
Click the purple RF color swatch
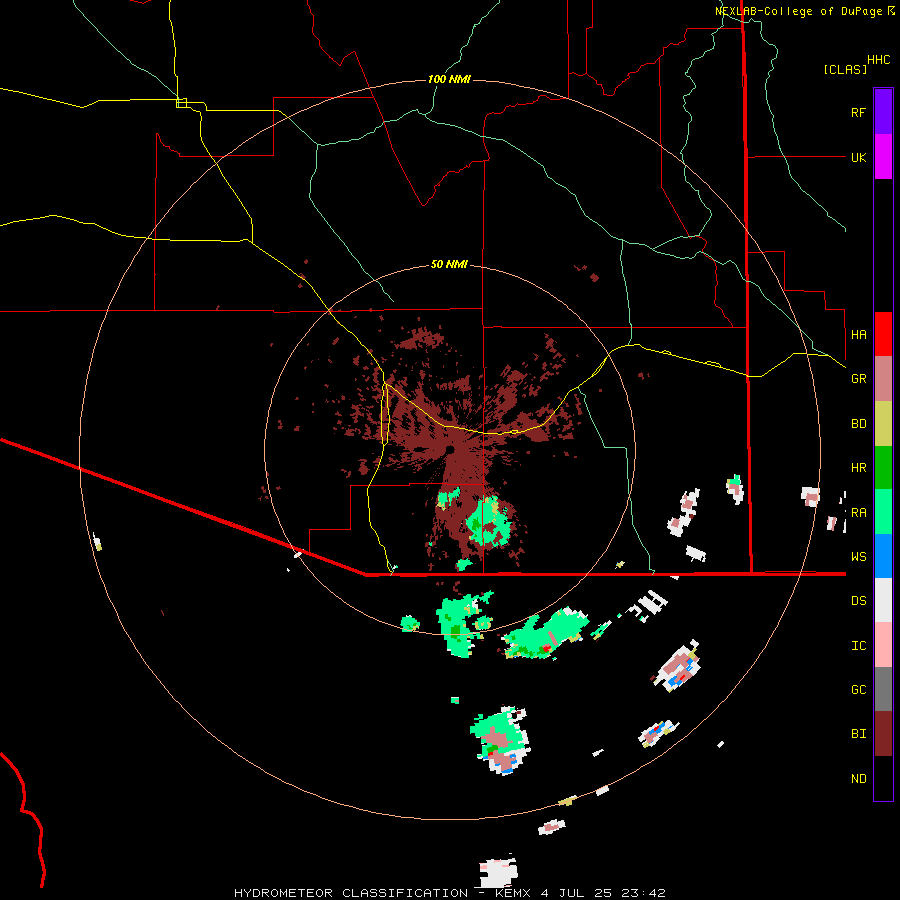[x=883, y=112]
